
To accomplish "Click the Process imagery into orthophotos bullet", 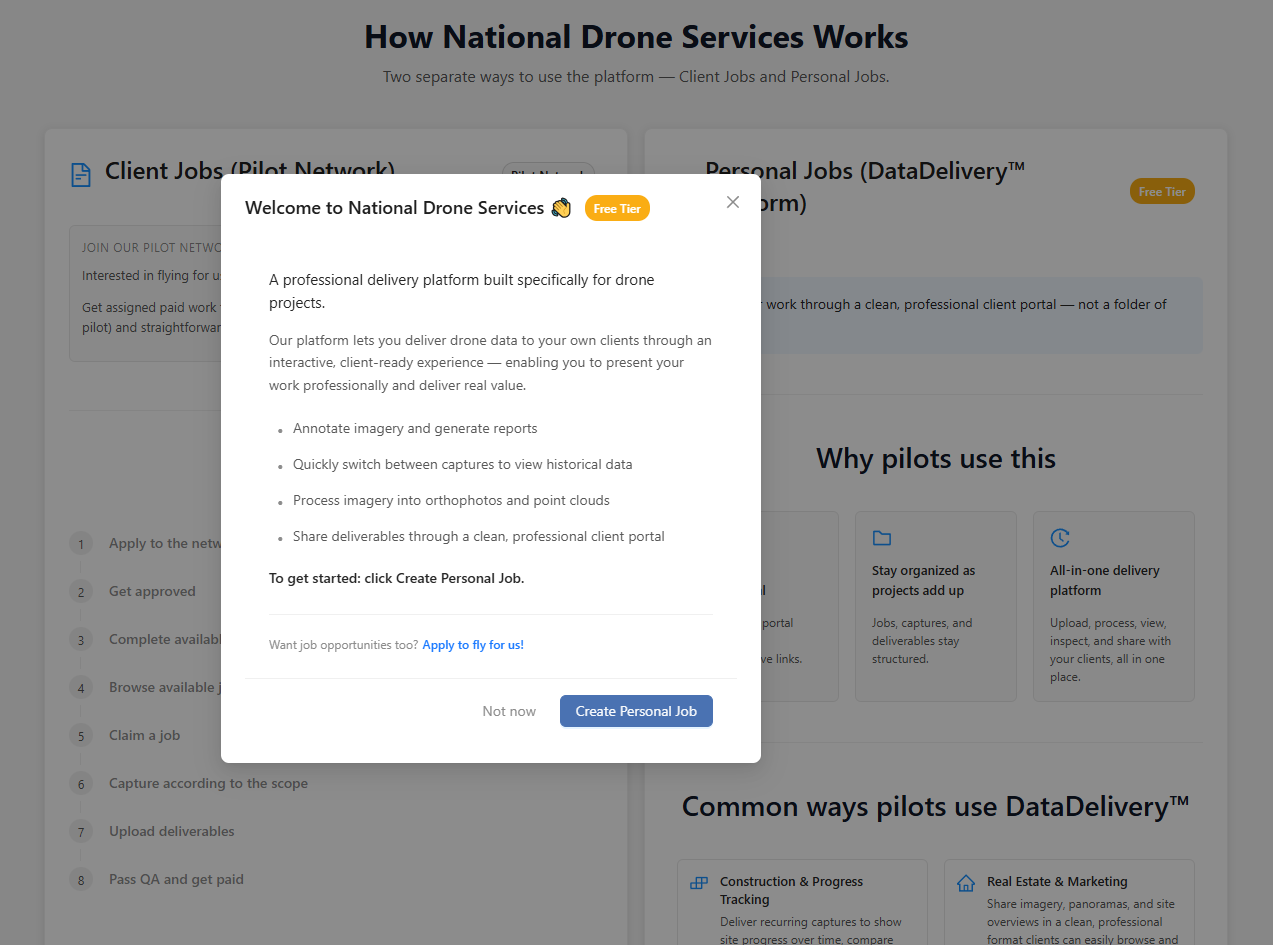I will [x=451, y=500].
